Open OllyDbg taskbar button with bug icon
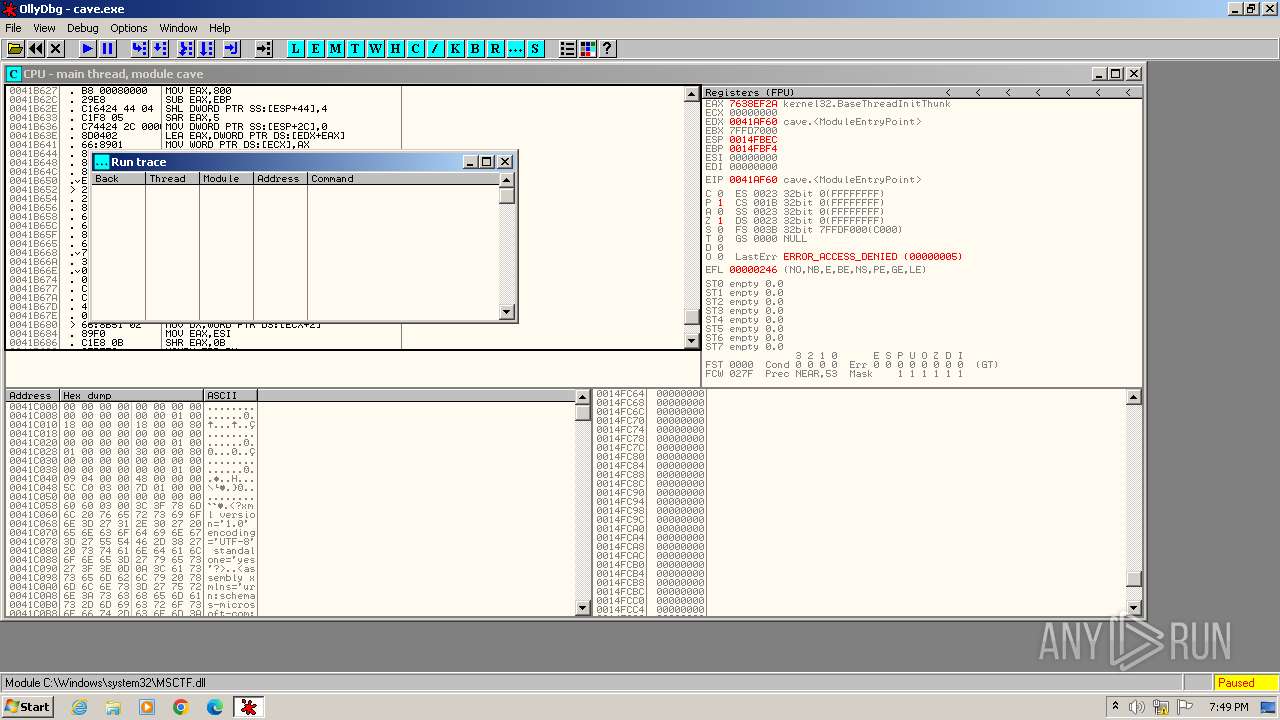The image size is (1280, 720). [x=248, y=707]
